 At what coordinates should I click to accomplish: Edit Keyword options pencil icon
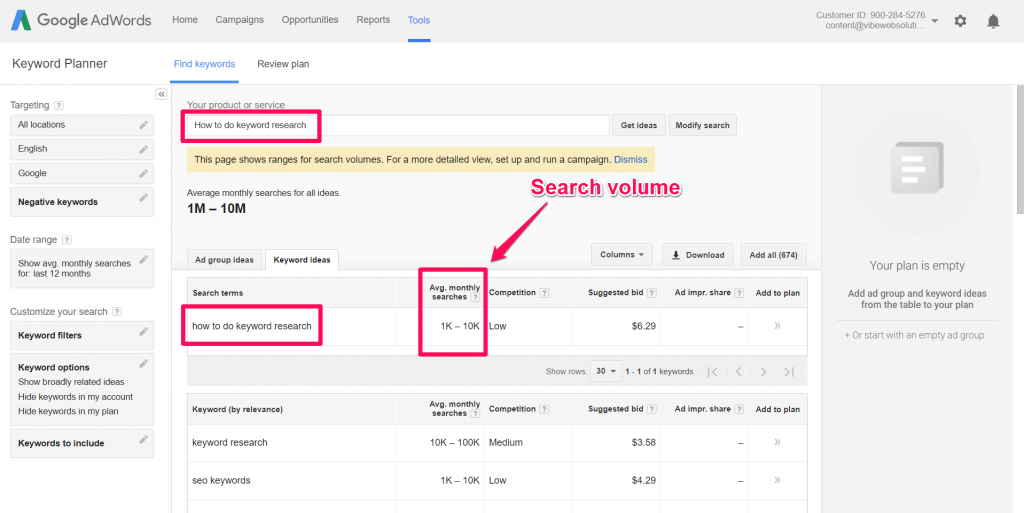pos(144,364)
